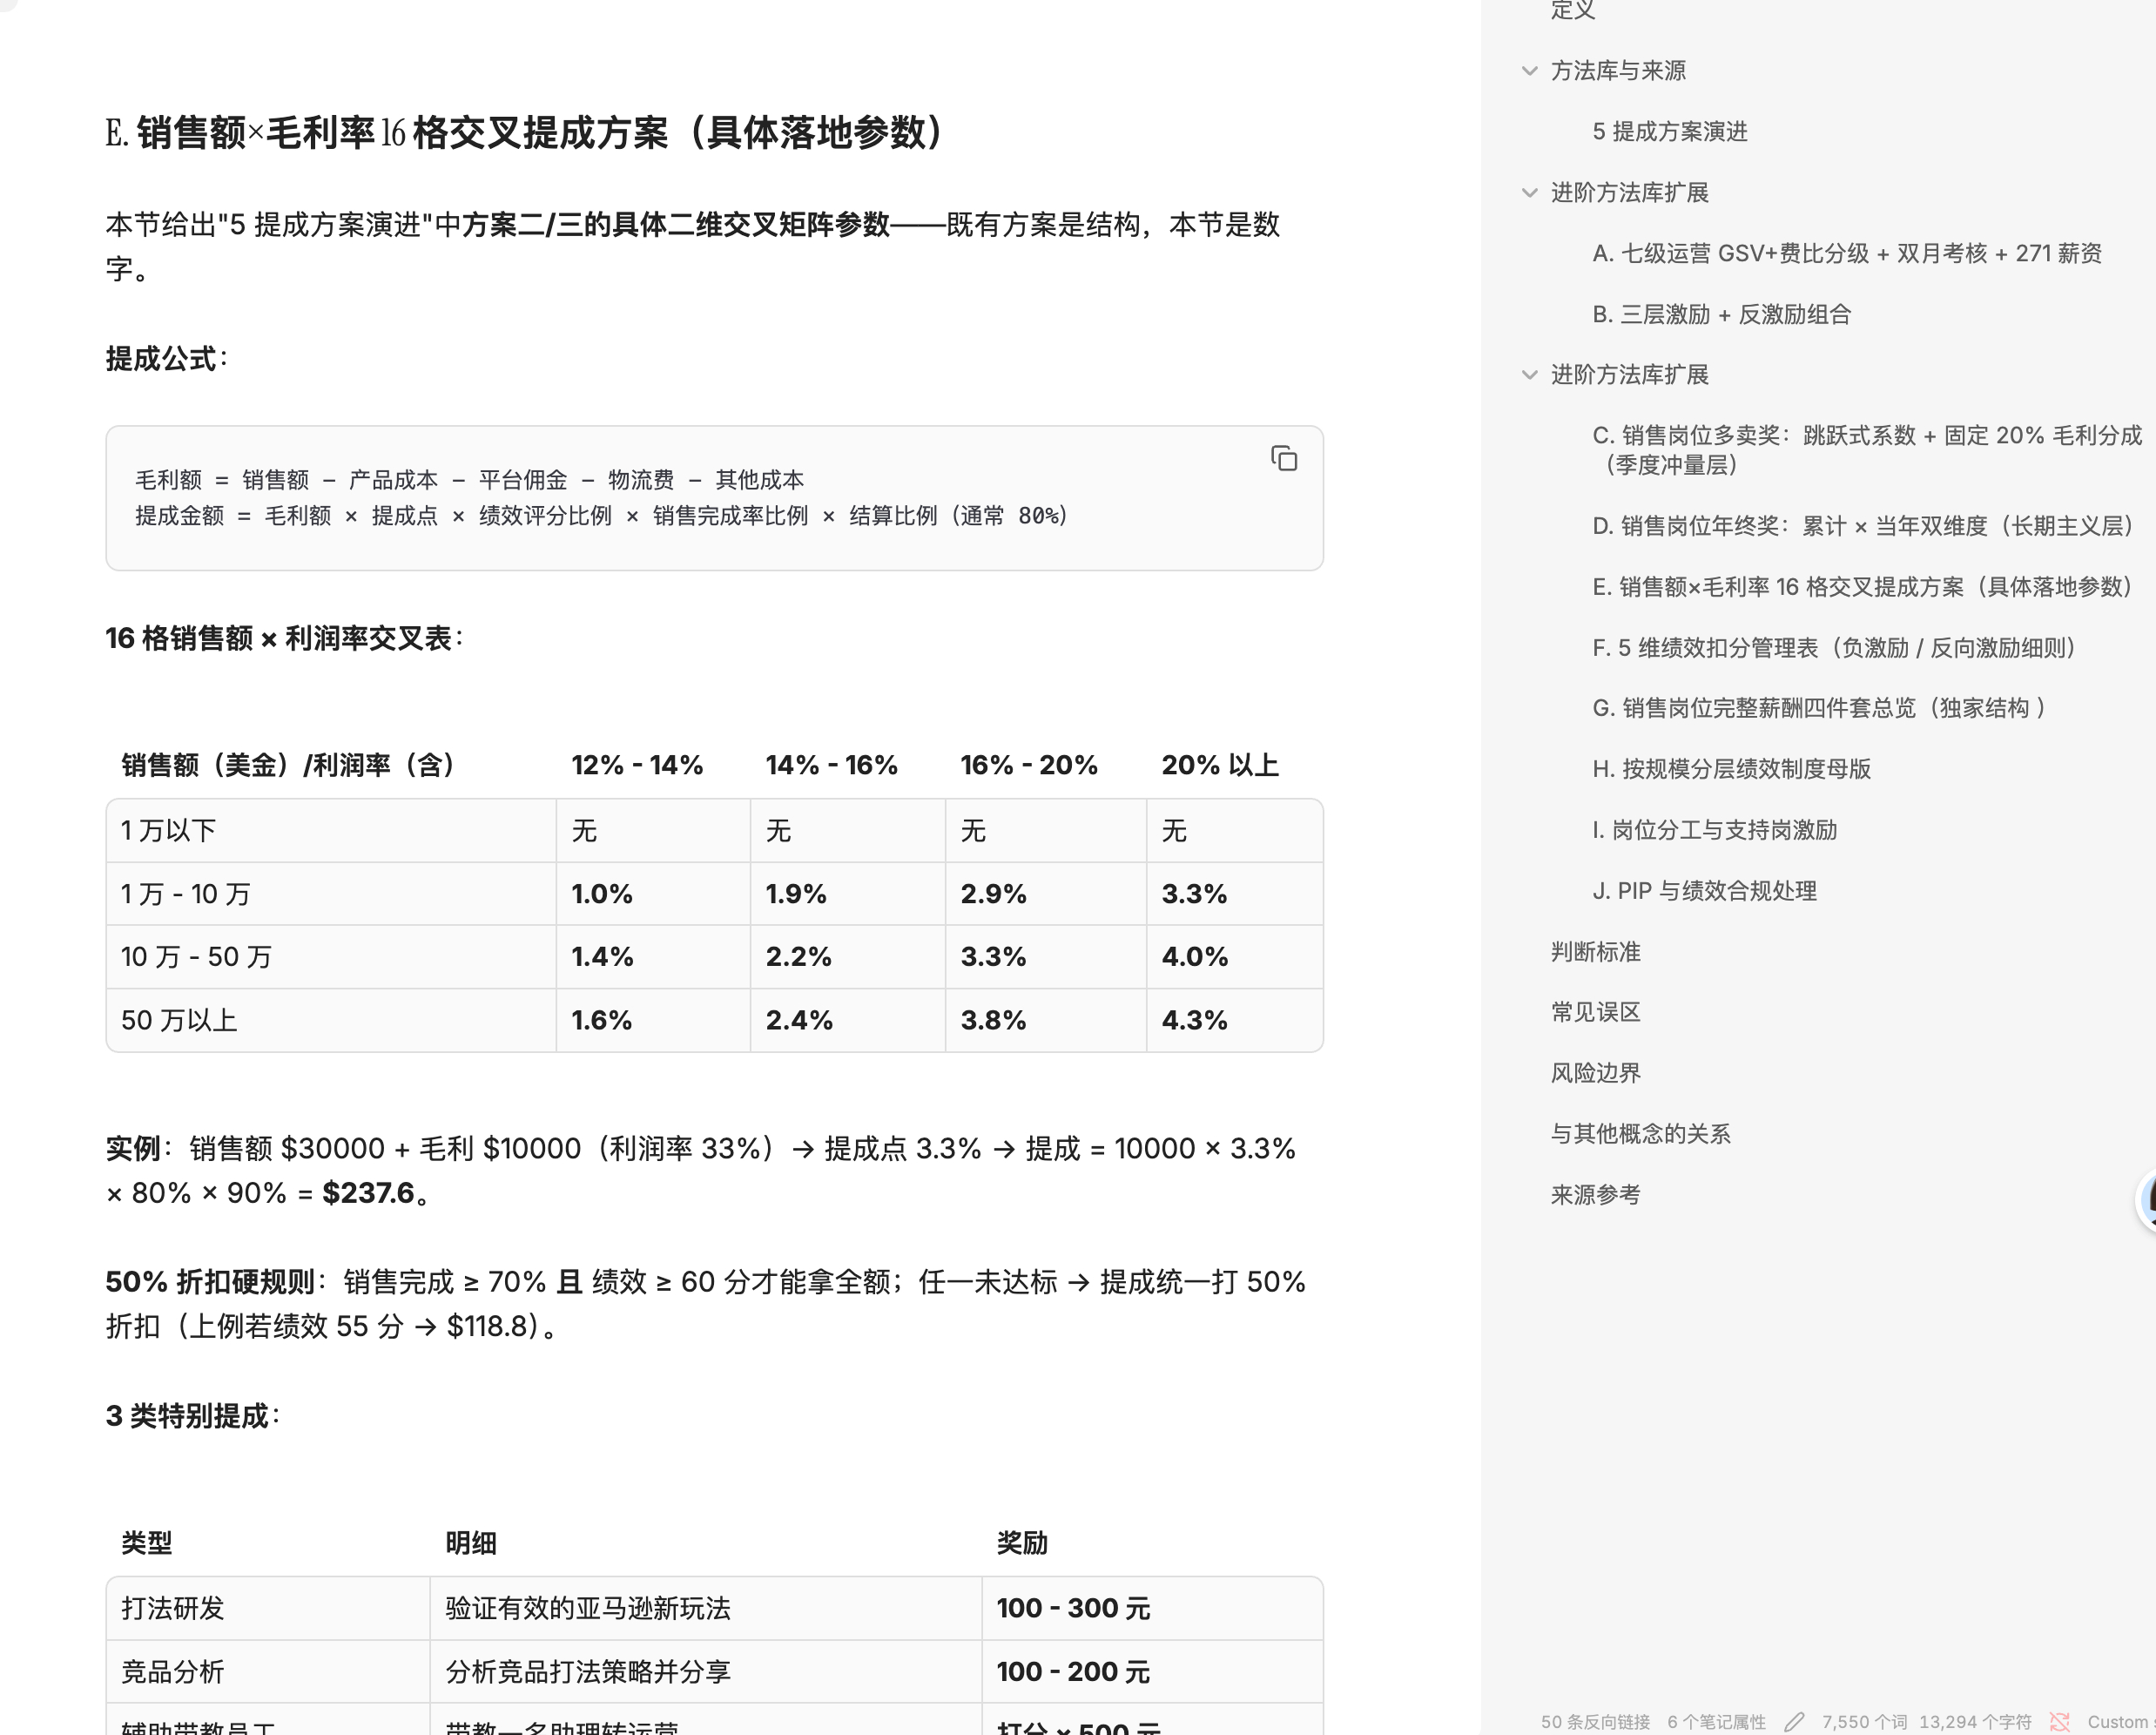Select 风险边界 in the outline
The image size is (2156, 1735).
(1595, 1073)
